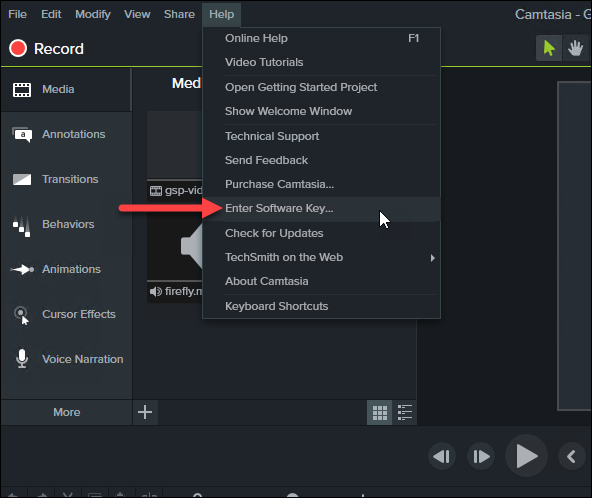Switch media bin to list view

404,413
